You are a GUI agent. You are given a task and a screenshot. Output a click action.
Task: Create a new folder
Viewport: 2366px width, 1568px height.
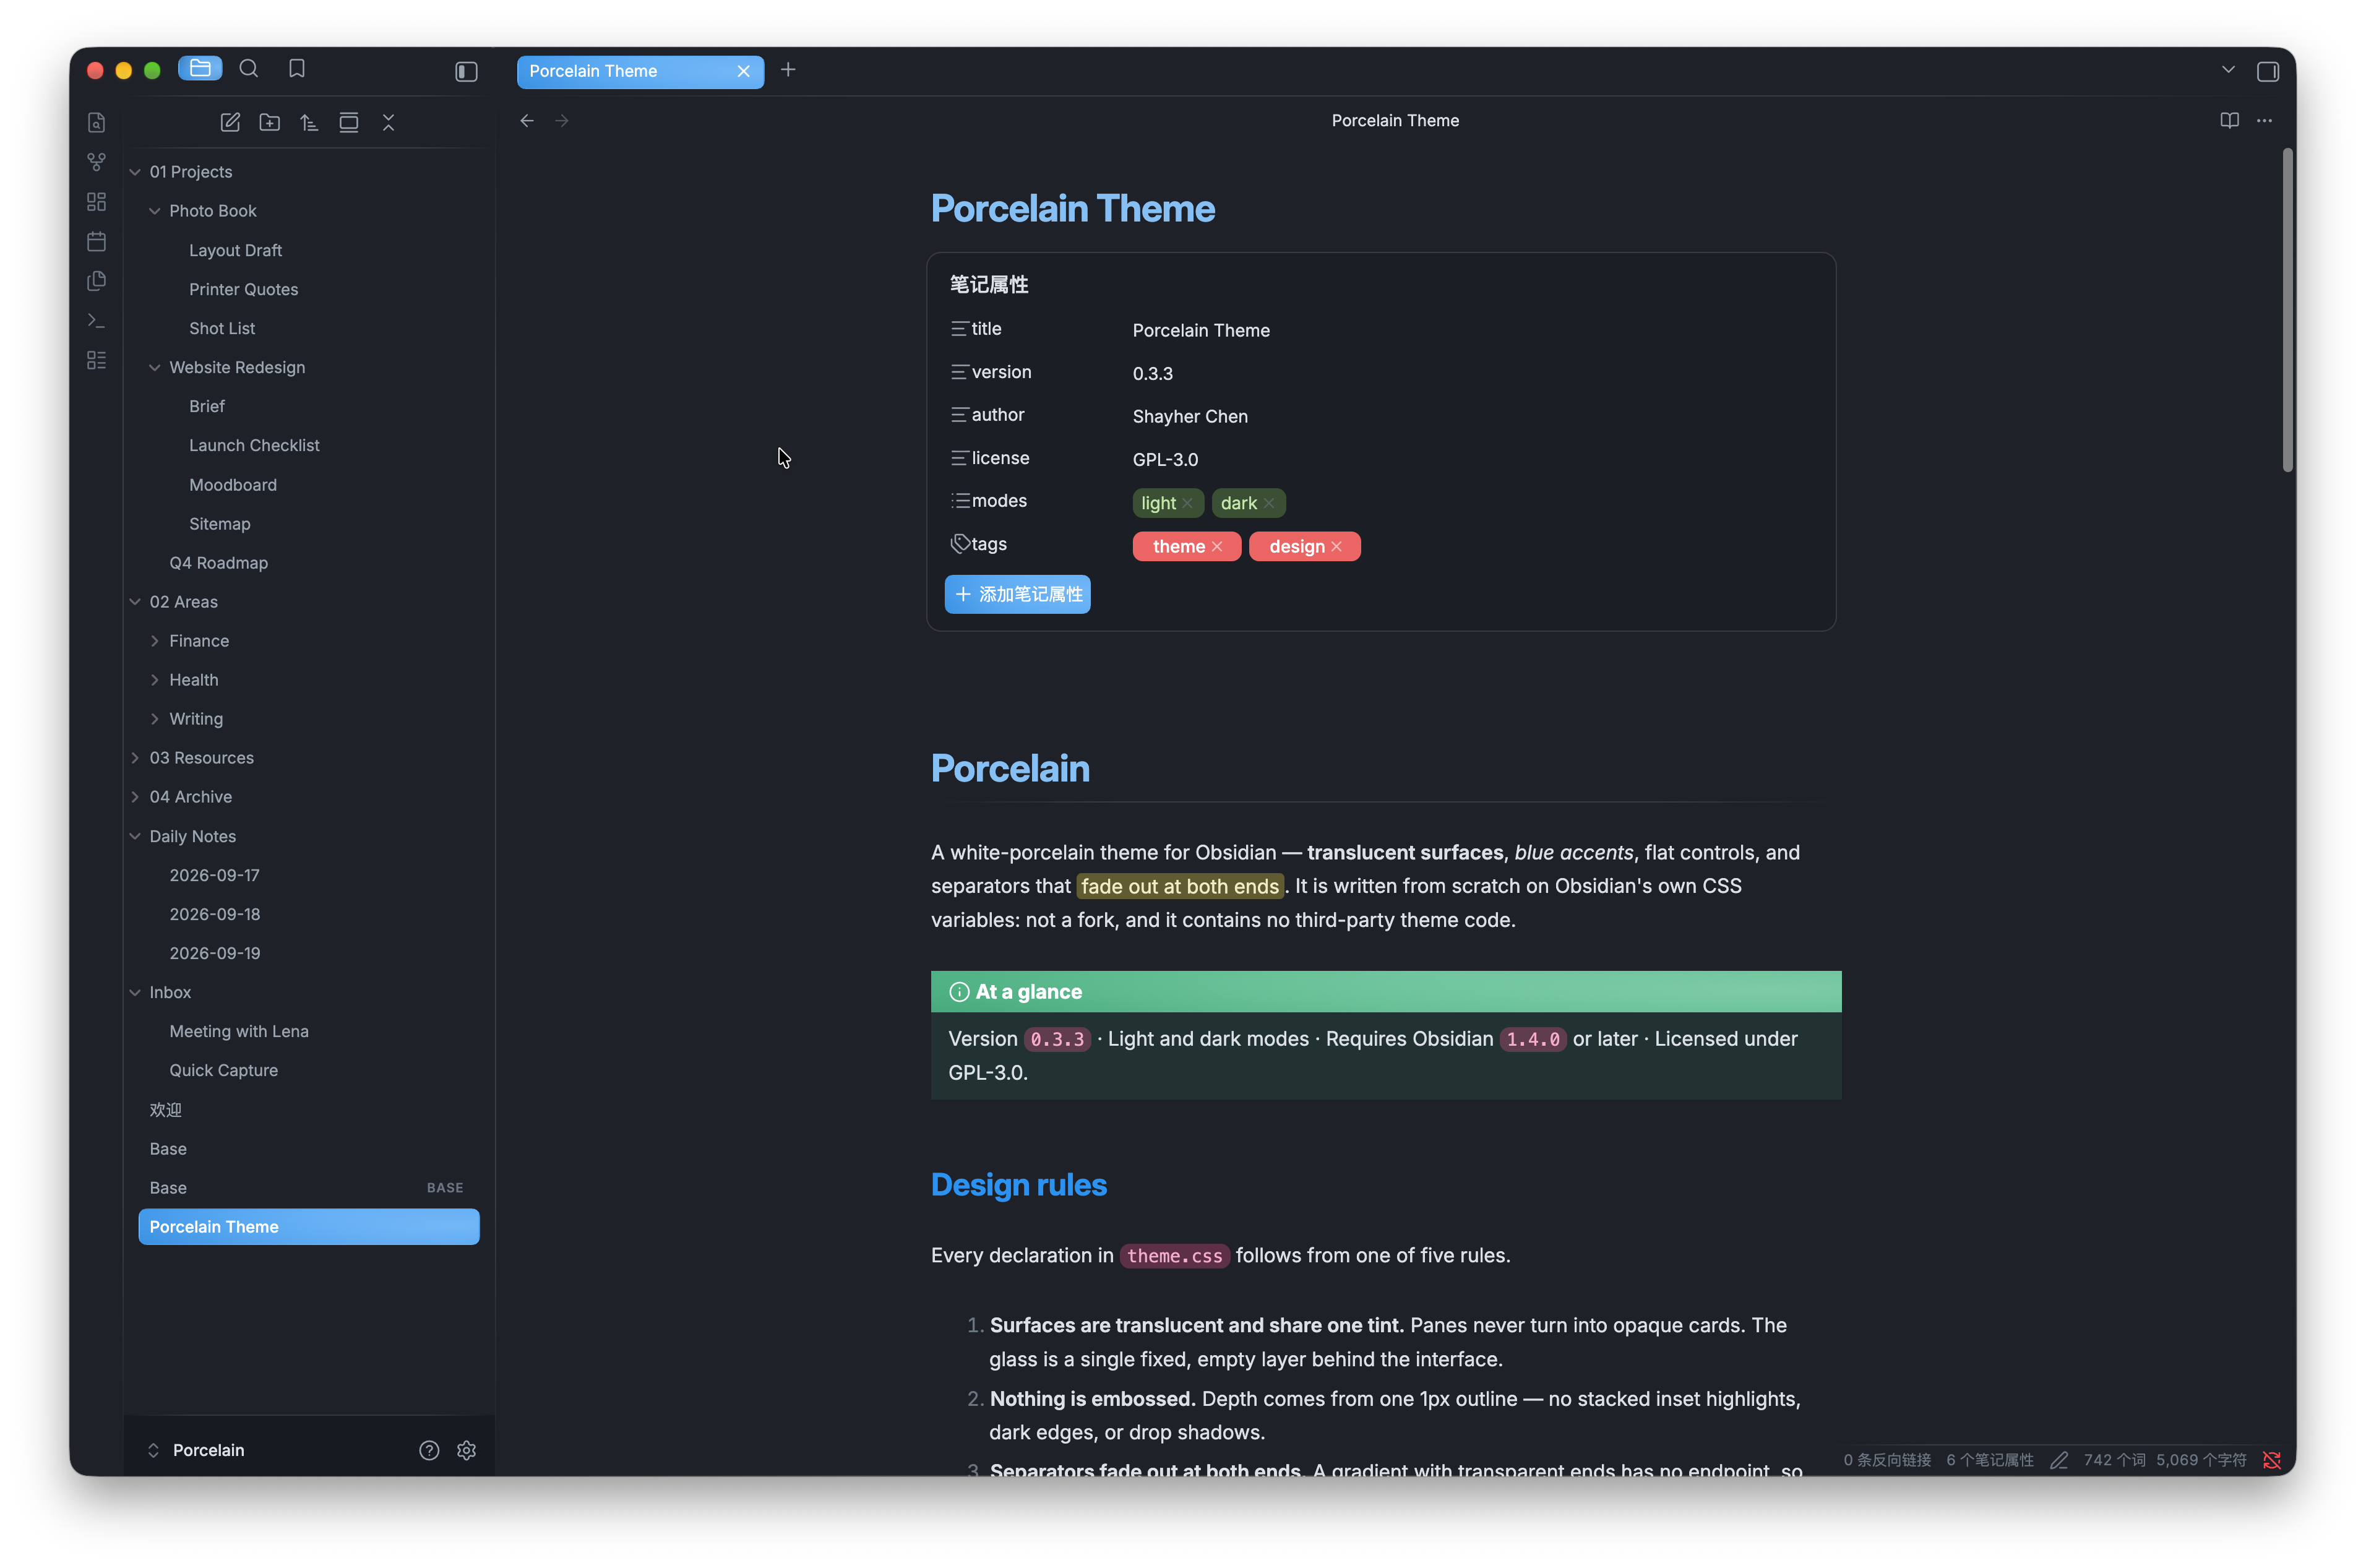(x=270, y=122)
